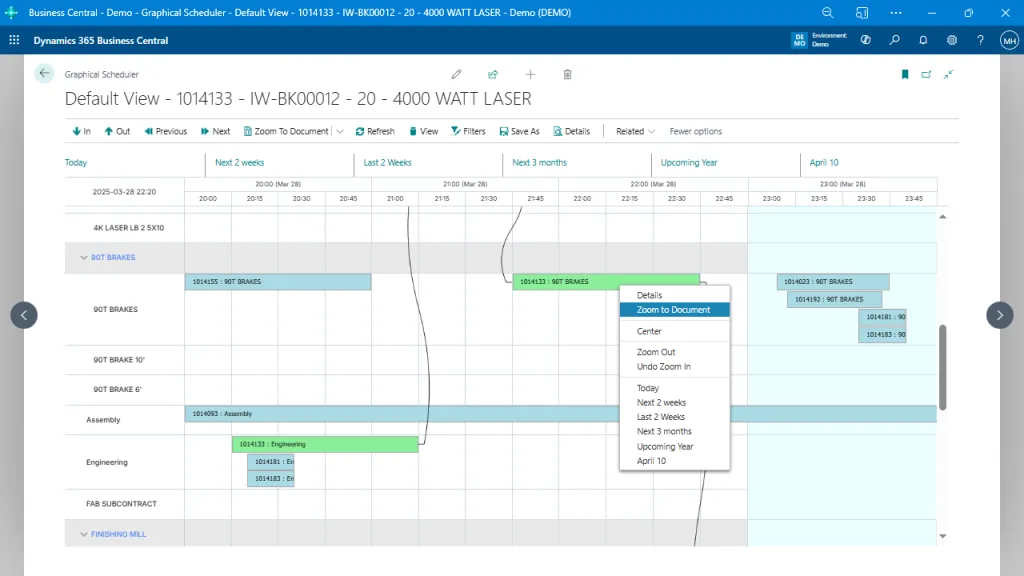
Task: Select the pencil Edit icon
Action: pyautogui.click(x=456, y=74)
